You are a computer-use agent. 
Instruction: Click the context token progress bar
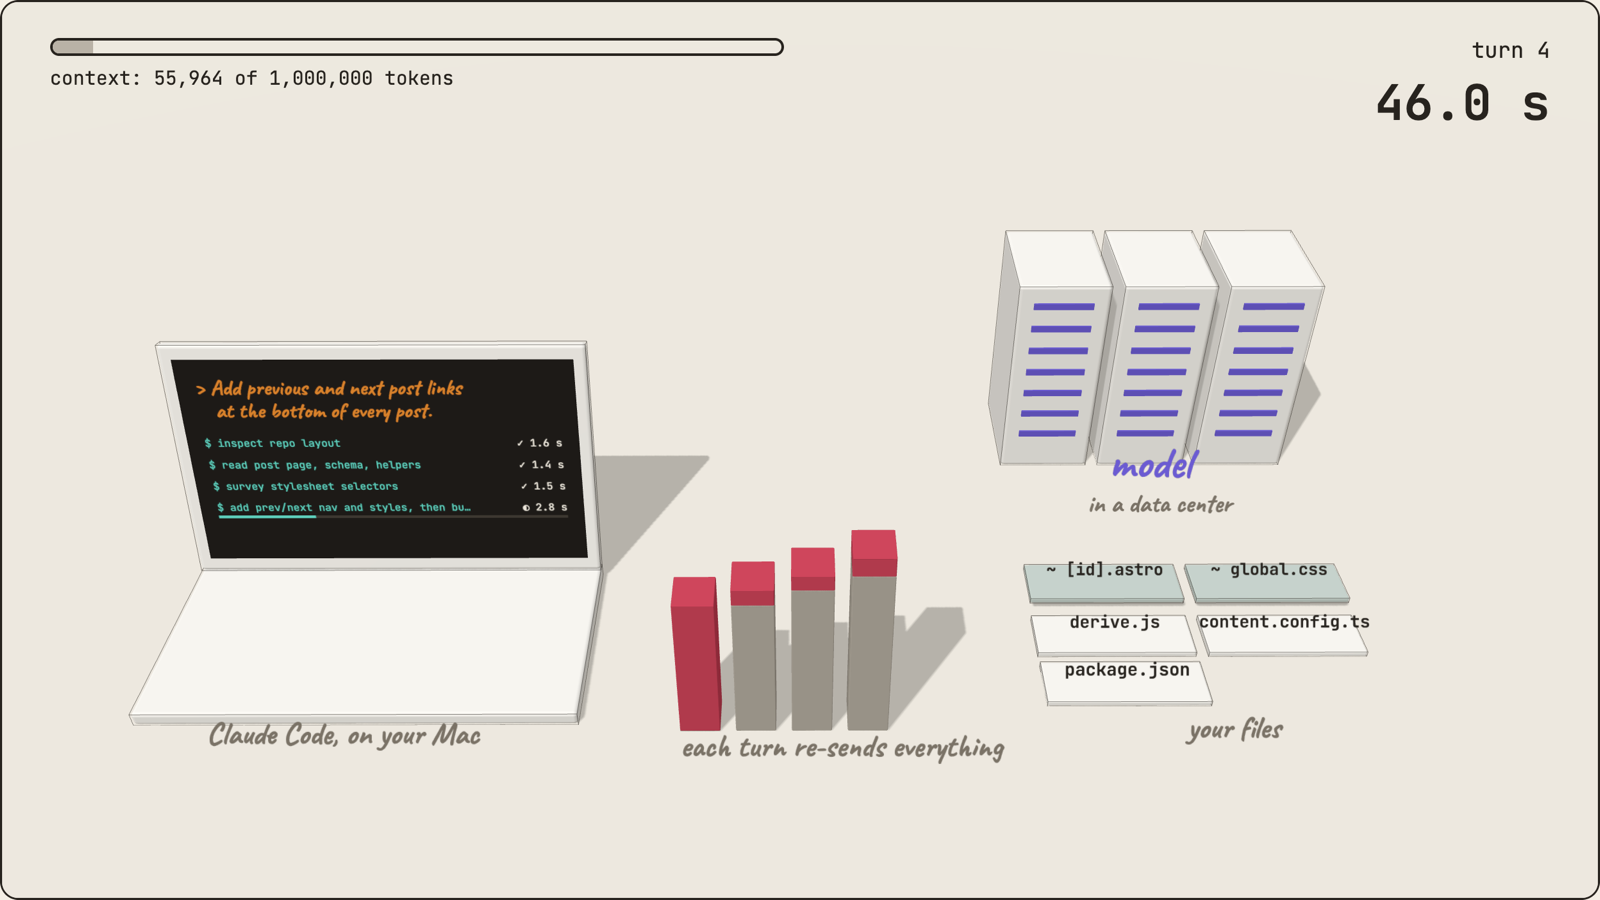[417, 47]
